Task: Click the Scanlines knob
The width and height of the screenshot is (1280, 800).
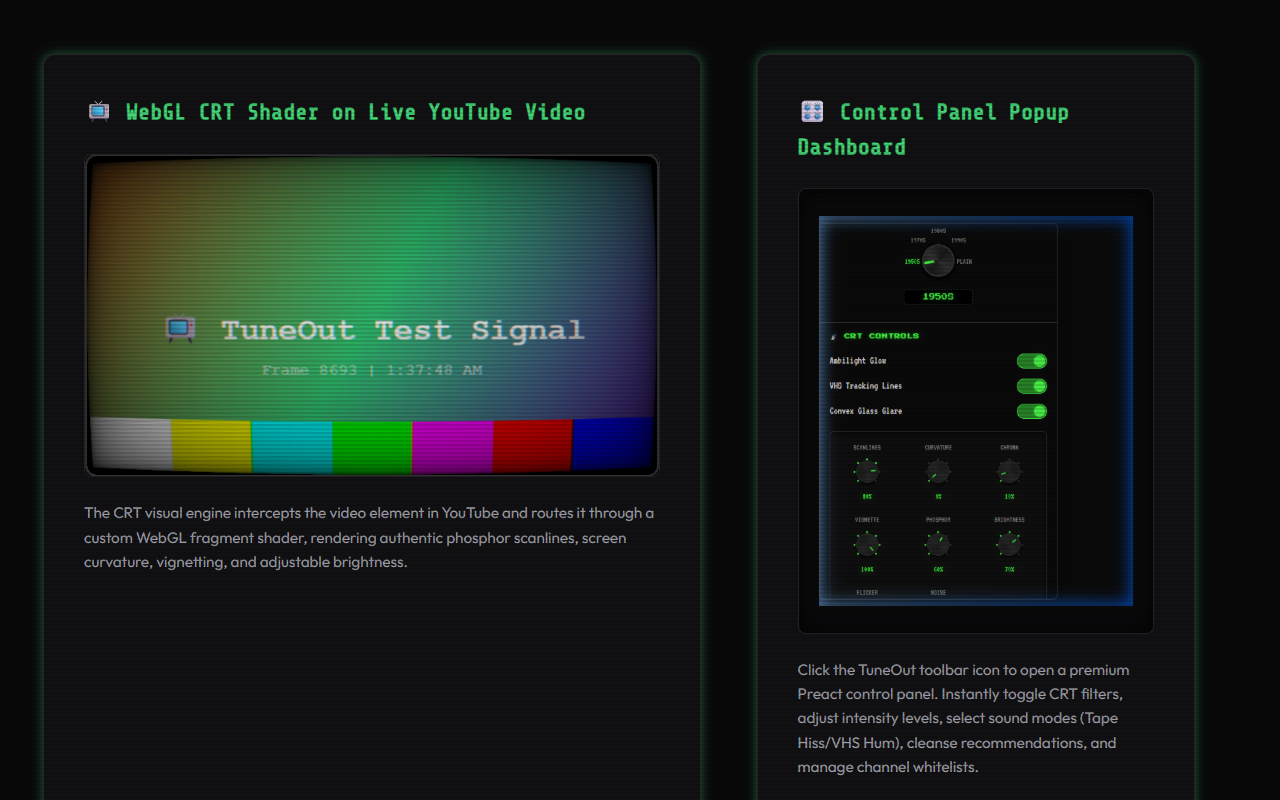Action: pos(867,472)
